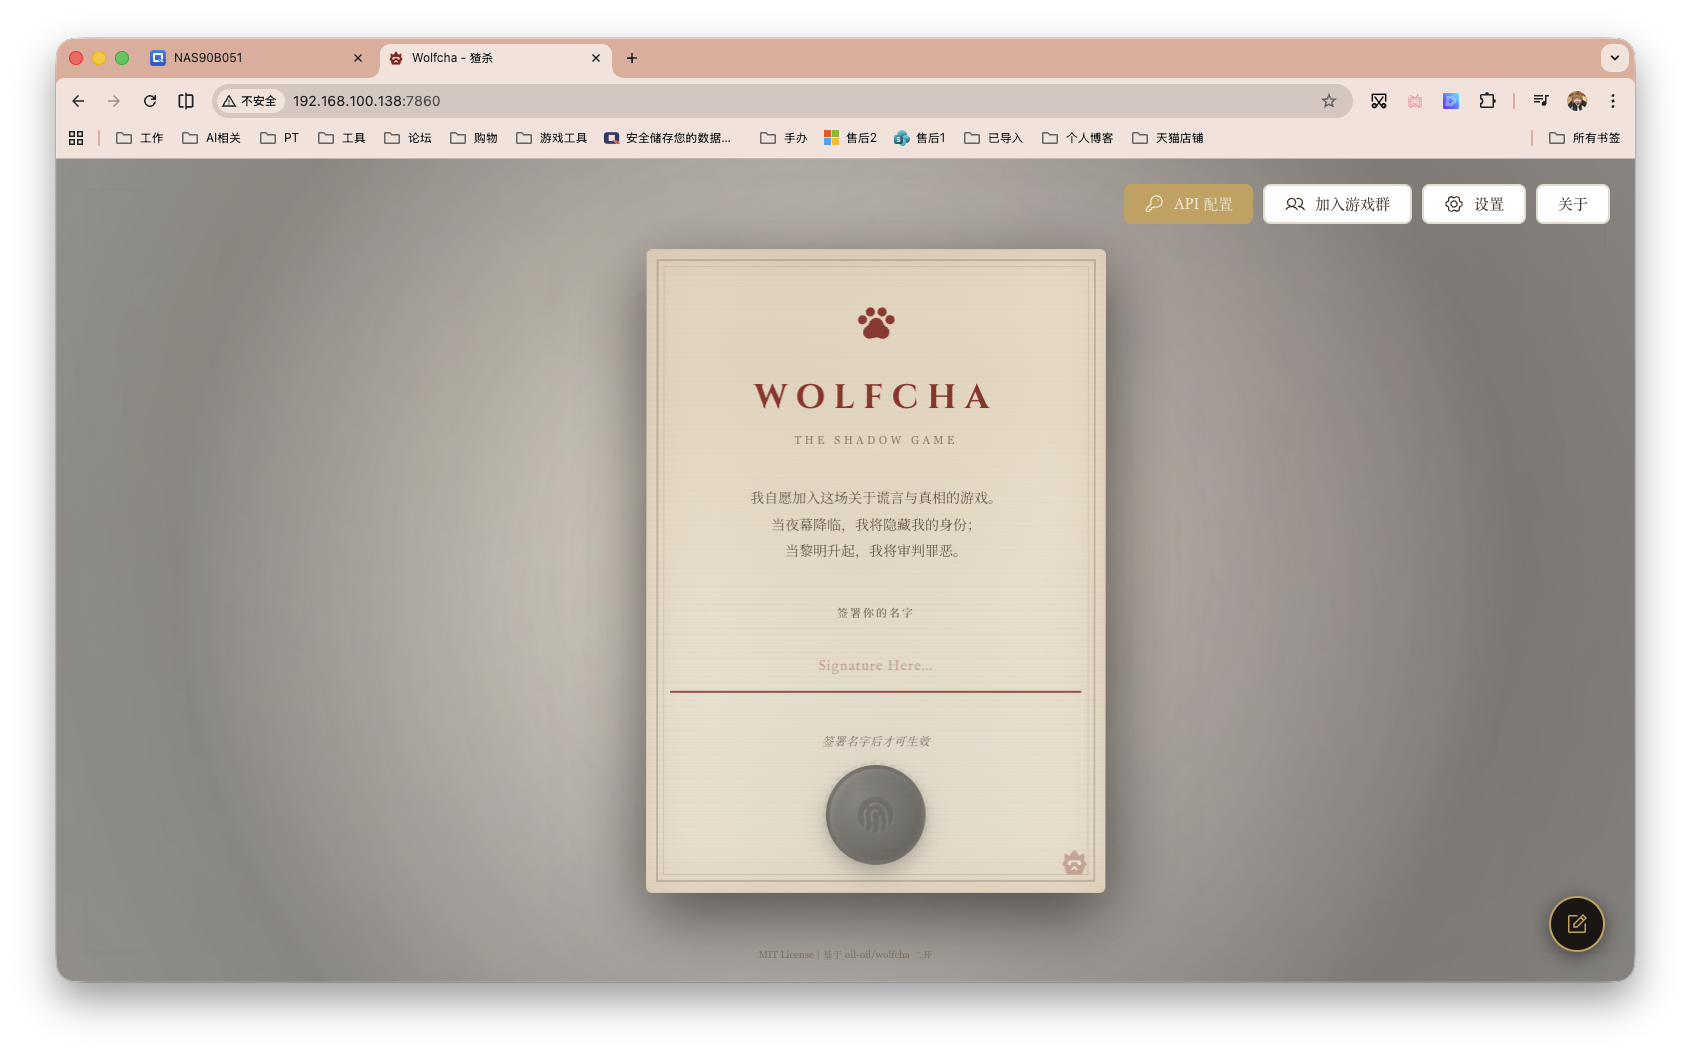Bookmark this page with star icon
Viewport: 1691px width, 1056px height.
[x=1328, y=101]
